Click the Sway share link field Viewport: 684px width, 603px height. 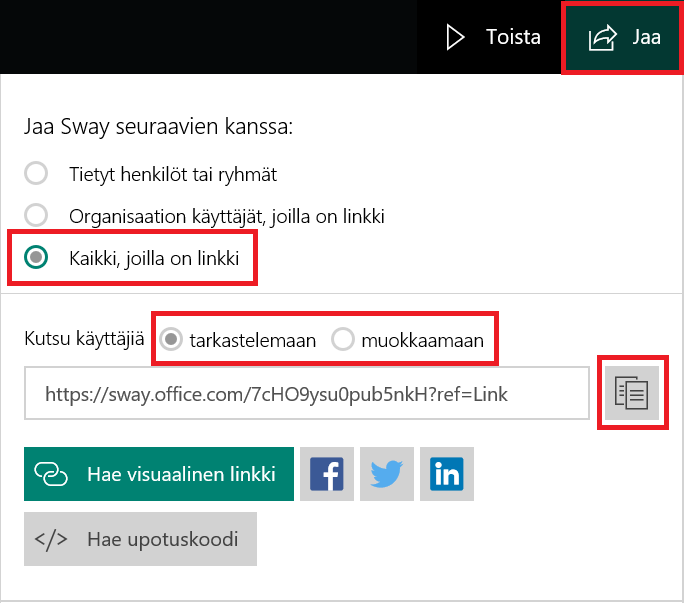pyautogui.click(x=307, y=393)
